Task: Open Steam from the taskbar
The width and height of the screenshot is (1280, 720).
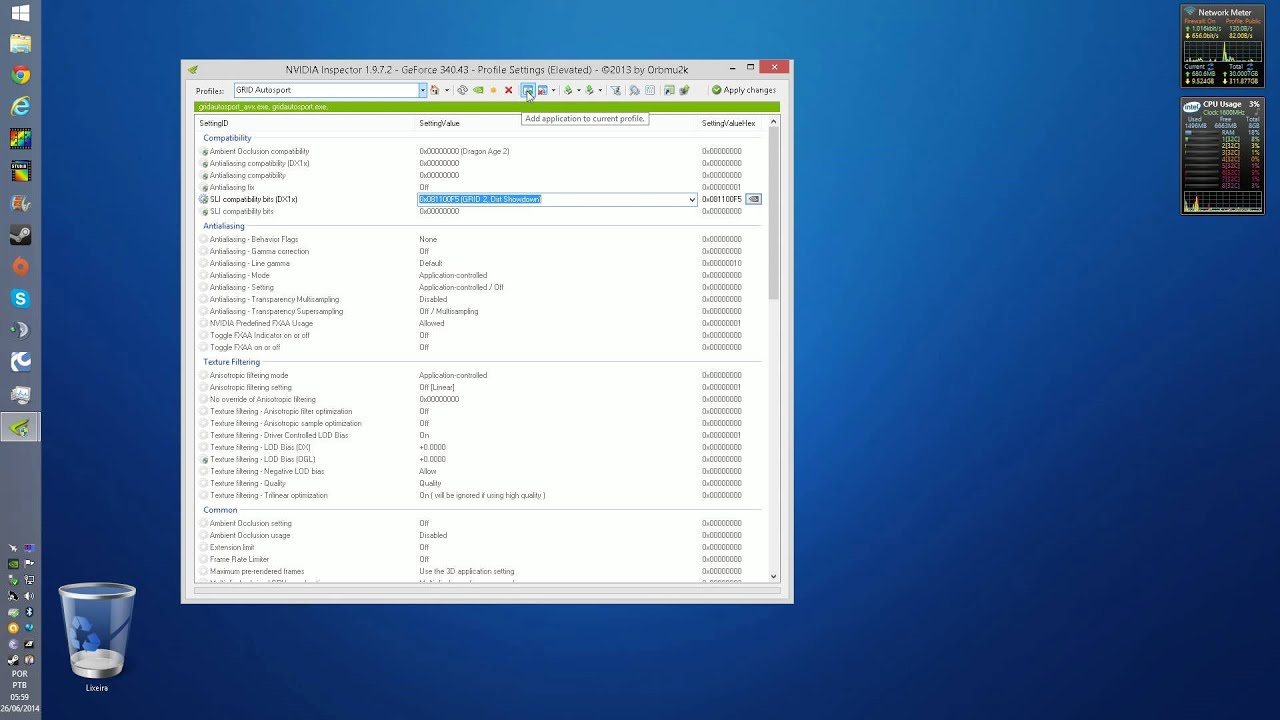Action: click(20, 235)
